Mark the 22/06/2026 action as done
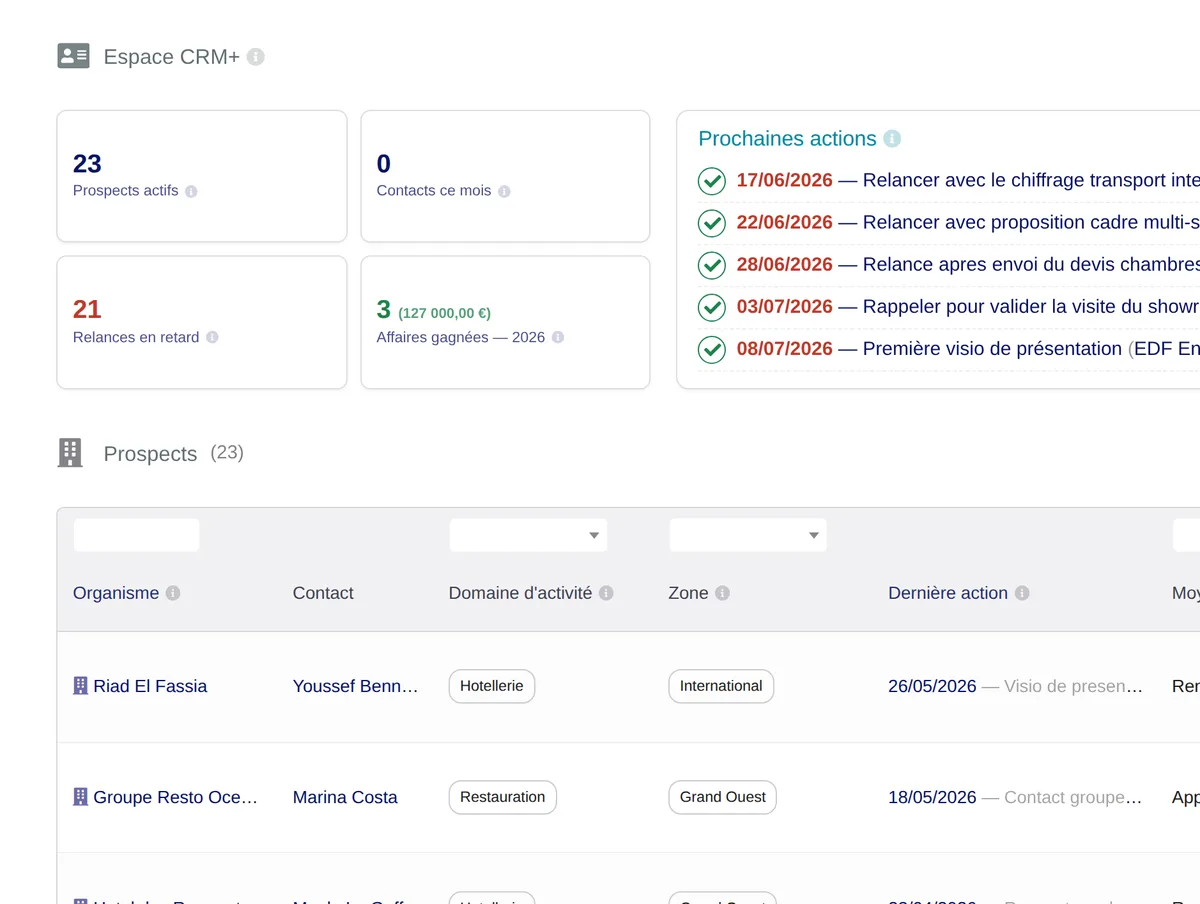Screen dimensions: 1200x904 [711, 223]
